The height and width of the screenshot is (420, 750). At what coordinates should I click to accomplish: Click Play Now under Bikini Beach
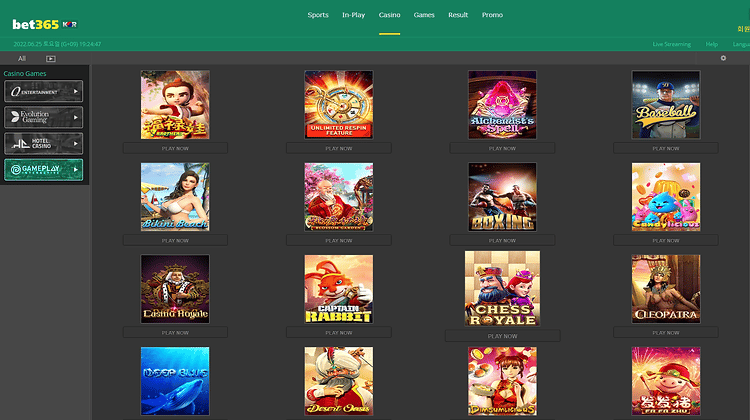pos(175,240)
